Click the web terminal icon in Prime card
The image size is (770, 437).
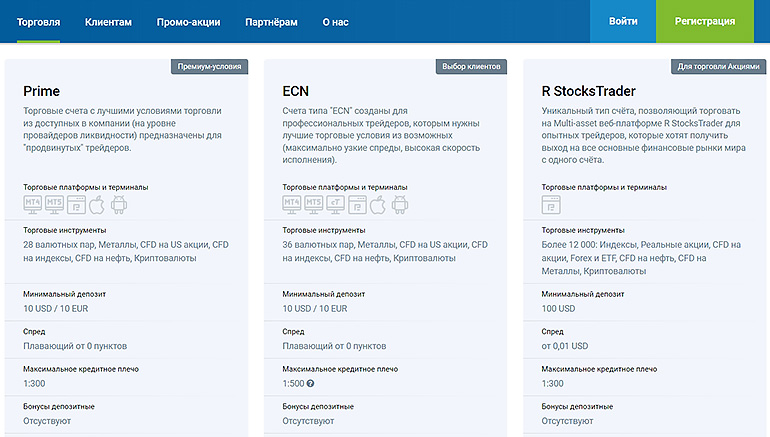click(76, 205)
